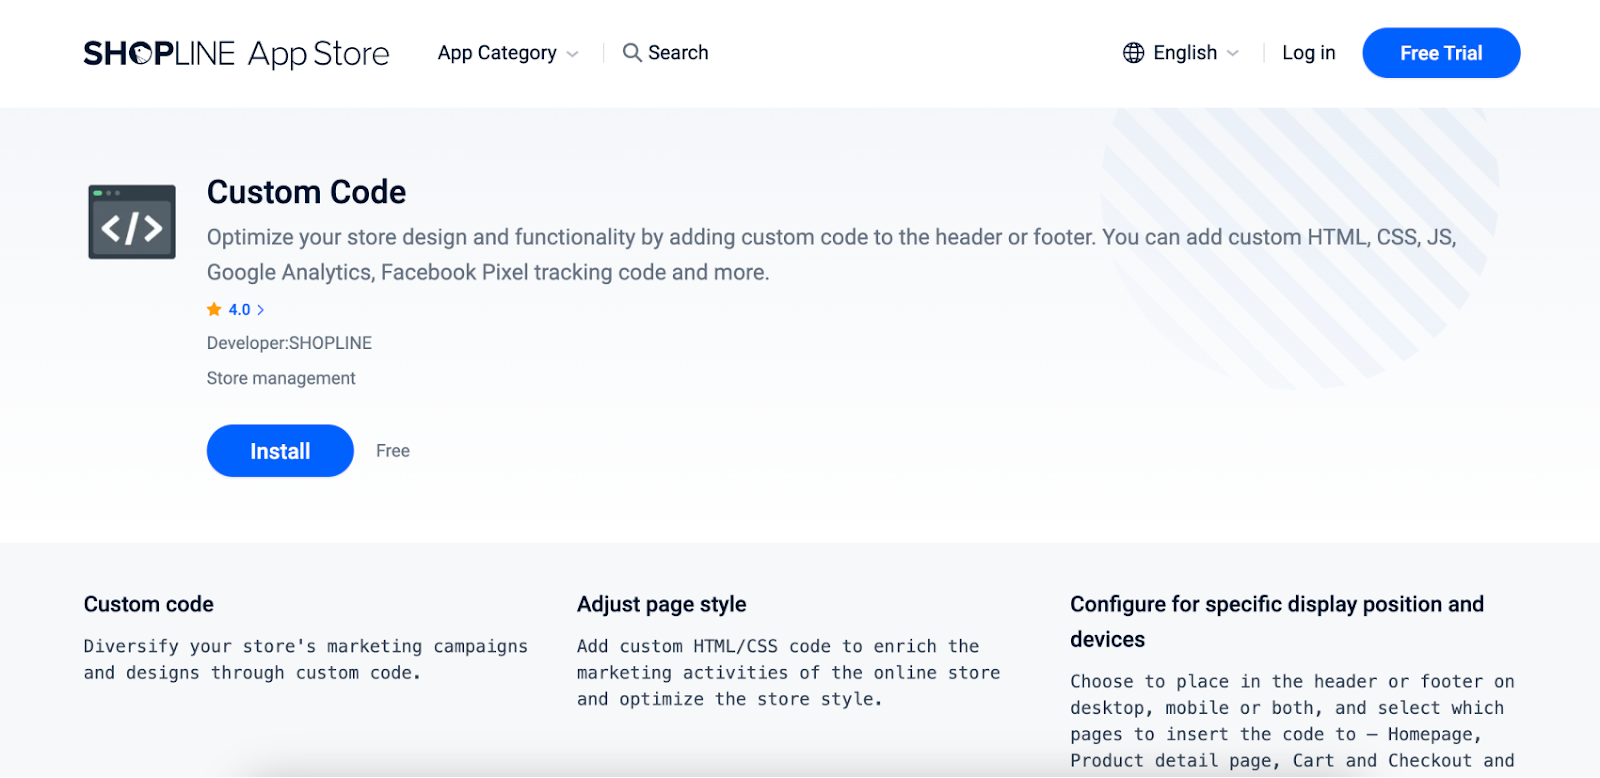Start with the Free Trial button

(x=1441, y=53)
